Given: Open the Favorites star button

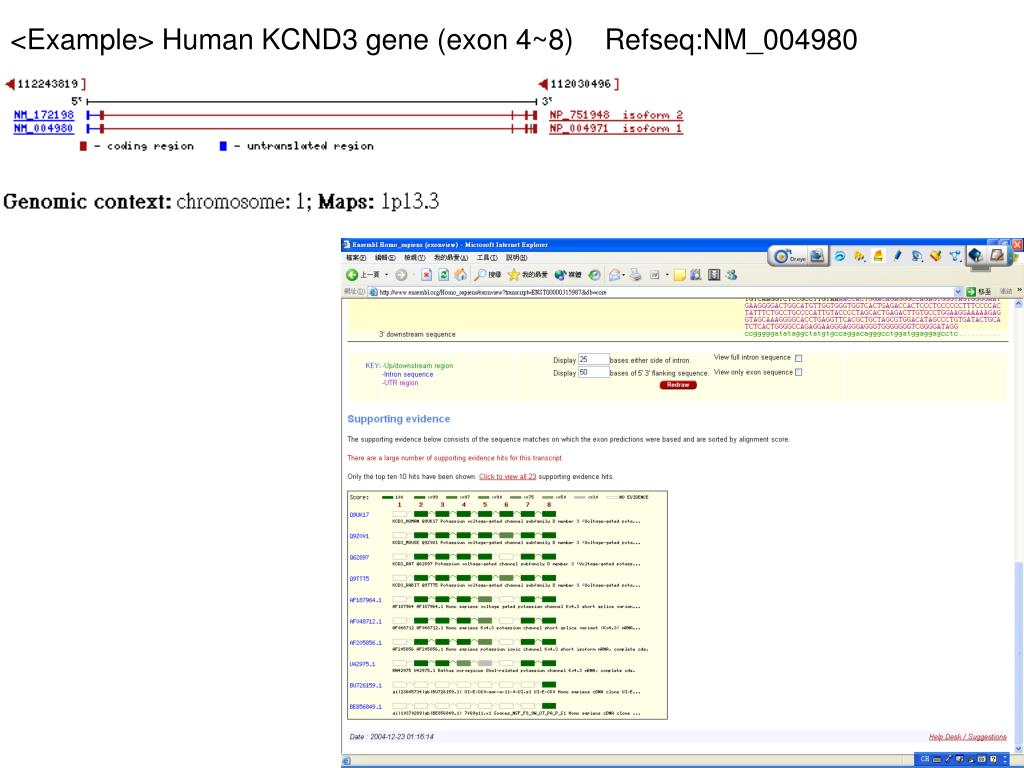Looking at the screenshot, I should click(528, 275).
